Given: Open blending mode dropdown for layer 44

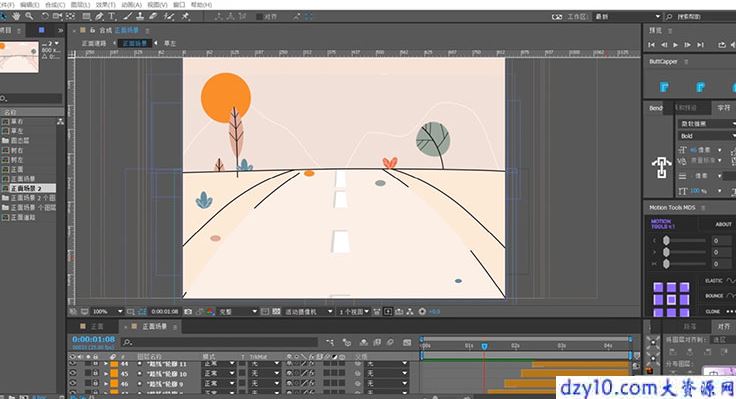Looking at the screenshot, I should pos(218,364).
